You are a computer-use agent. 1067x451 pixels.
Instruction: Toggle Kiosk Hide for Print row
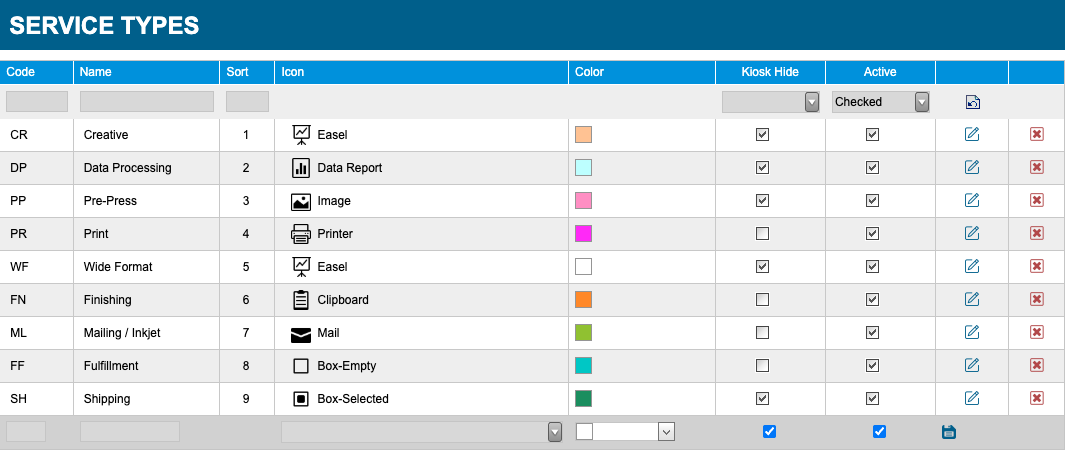(762, 234)
